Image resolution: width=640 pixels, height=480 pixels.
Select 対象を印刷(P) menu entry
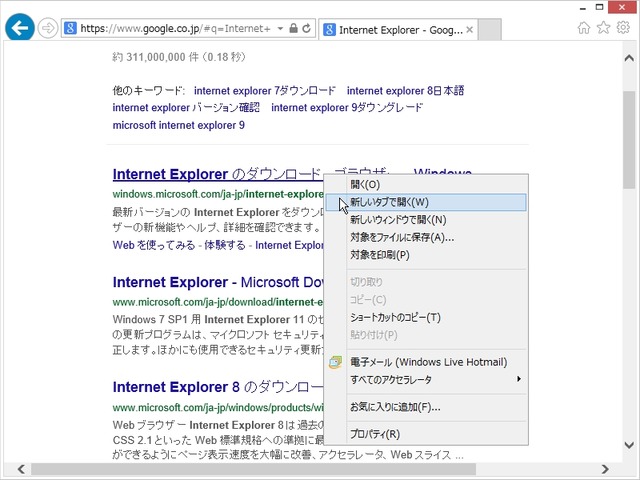click(426, 255)
